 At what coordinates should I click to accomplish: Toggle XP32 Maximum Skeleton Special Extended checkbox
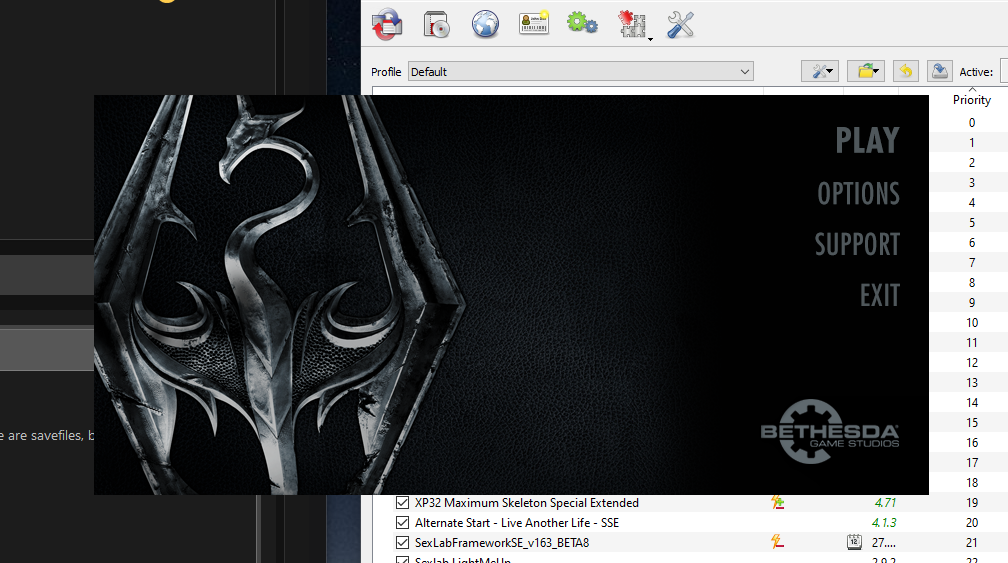tap(402, 503)
